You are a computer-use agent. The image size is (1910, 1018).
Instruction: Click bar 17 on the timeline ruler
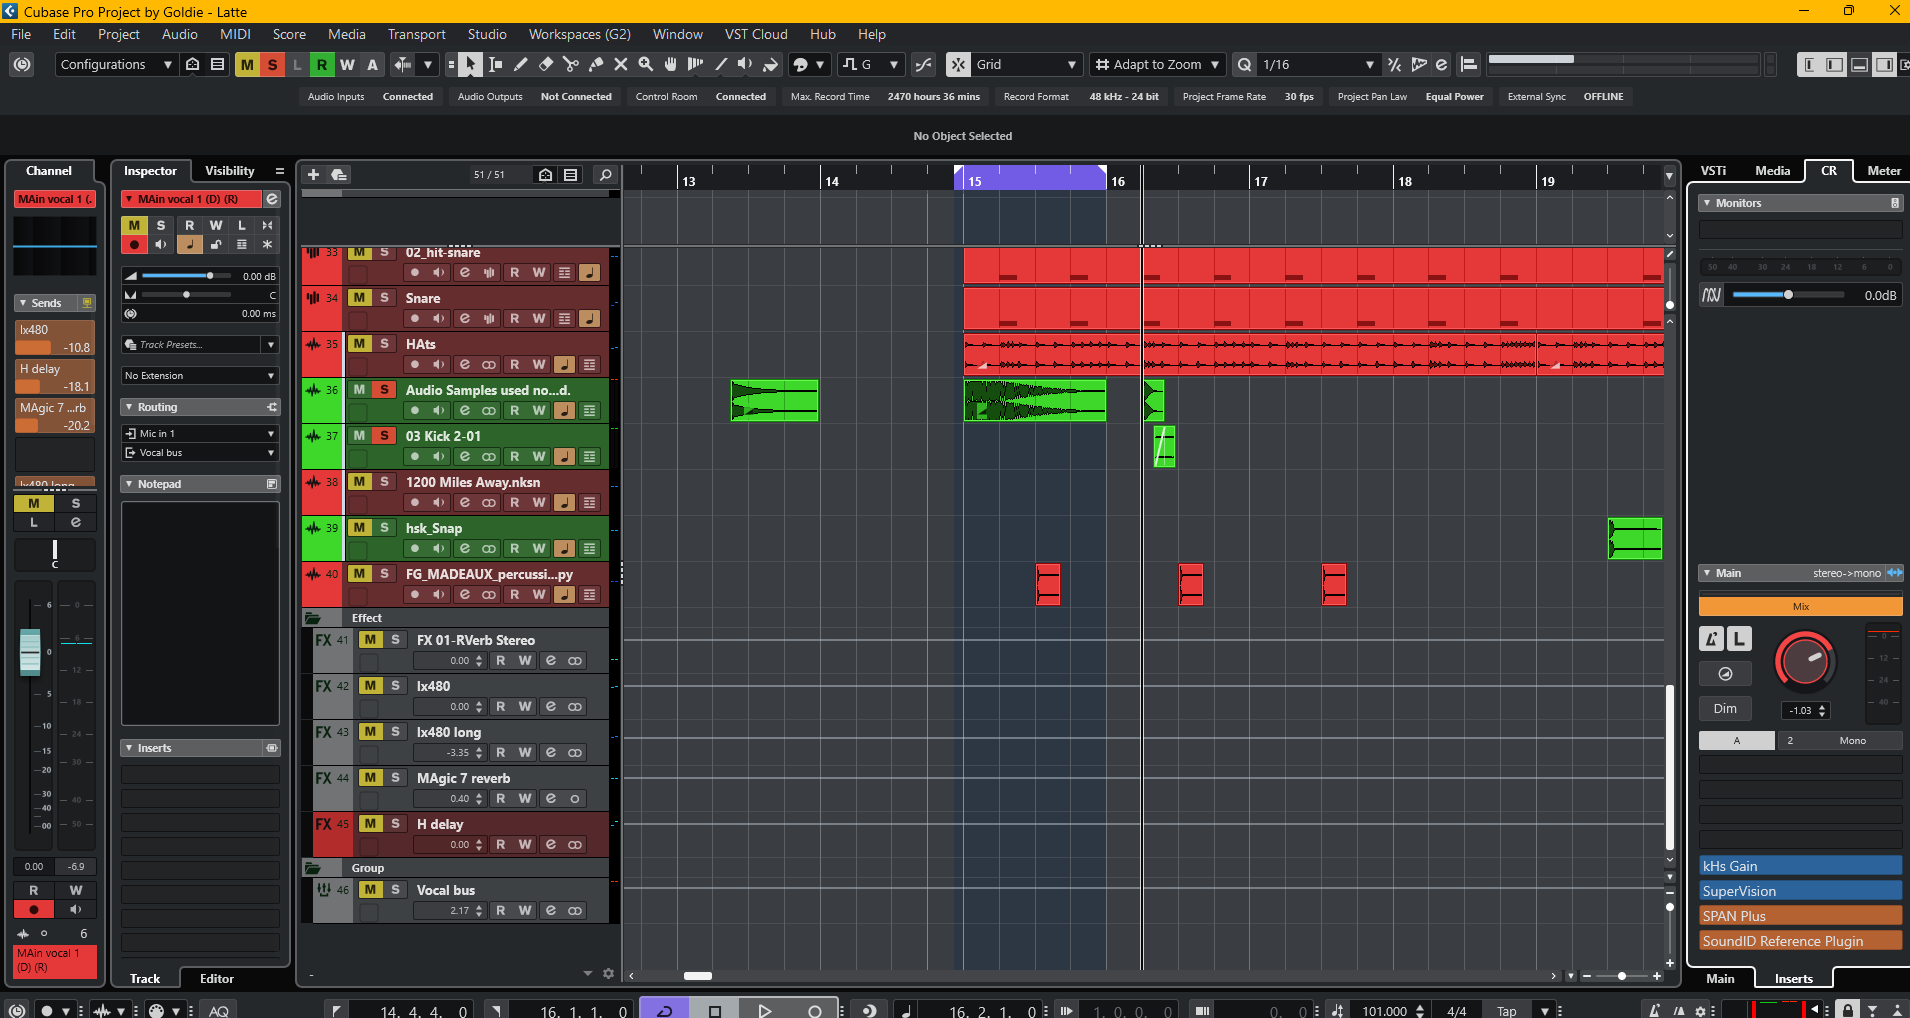pos(1261,181)
